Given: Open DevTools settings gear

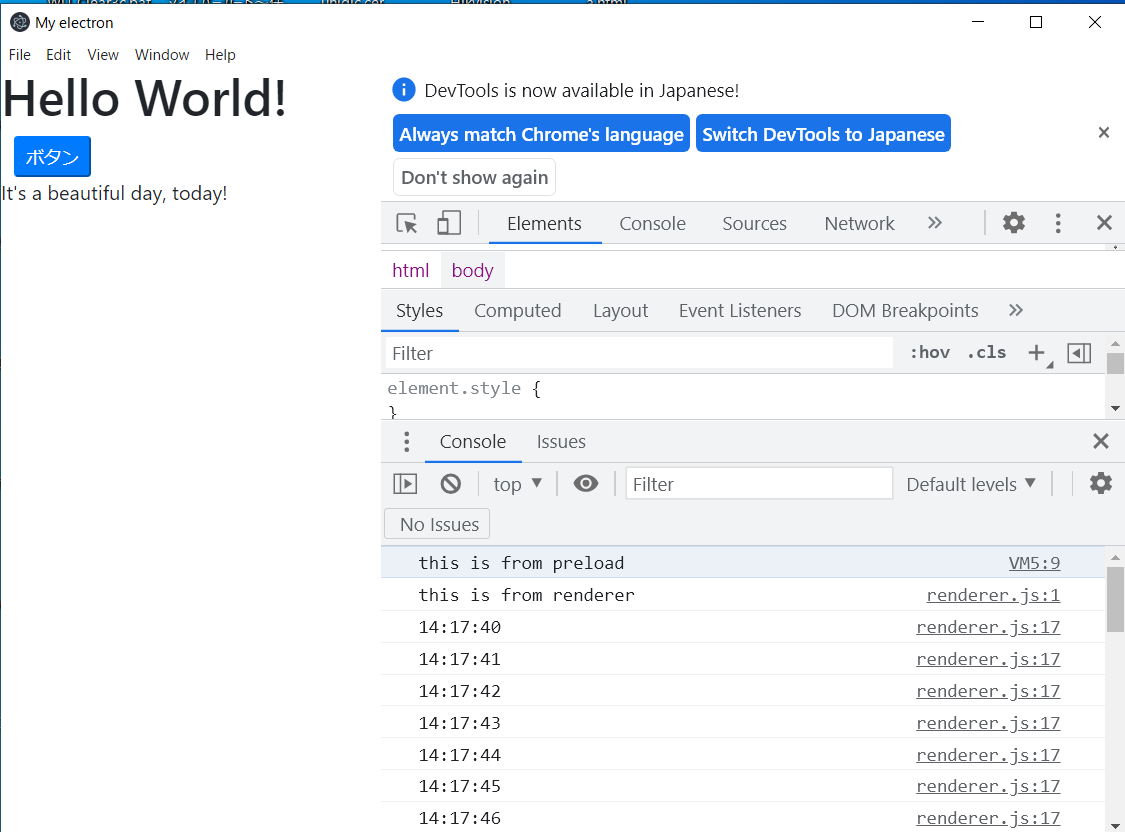Looking at the screenshot, I should pyautogui.click(x=1013, y=222).
